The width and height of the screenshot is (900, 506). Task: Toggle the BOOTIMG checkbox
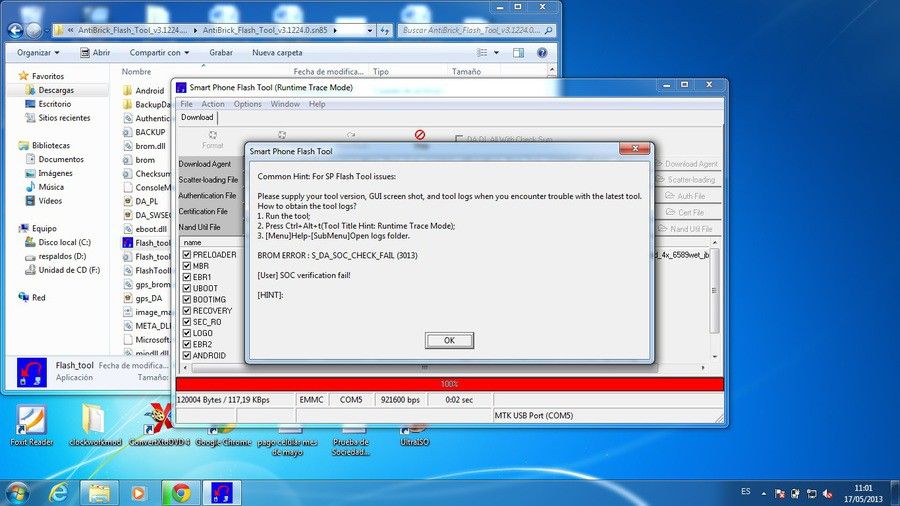pos(187,299)
